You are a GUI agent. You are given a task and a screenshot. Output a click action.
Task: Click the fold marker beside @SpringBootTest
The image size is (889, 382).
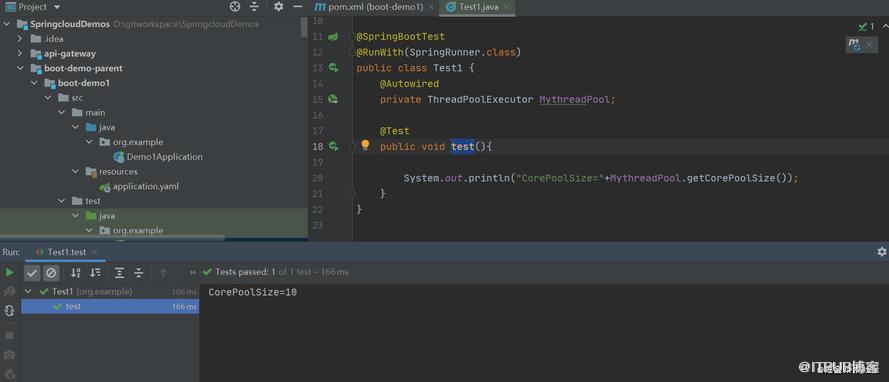pyautogui.click(x=352, y=37)
